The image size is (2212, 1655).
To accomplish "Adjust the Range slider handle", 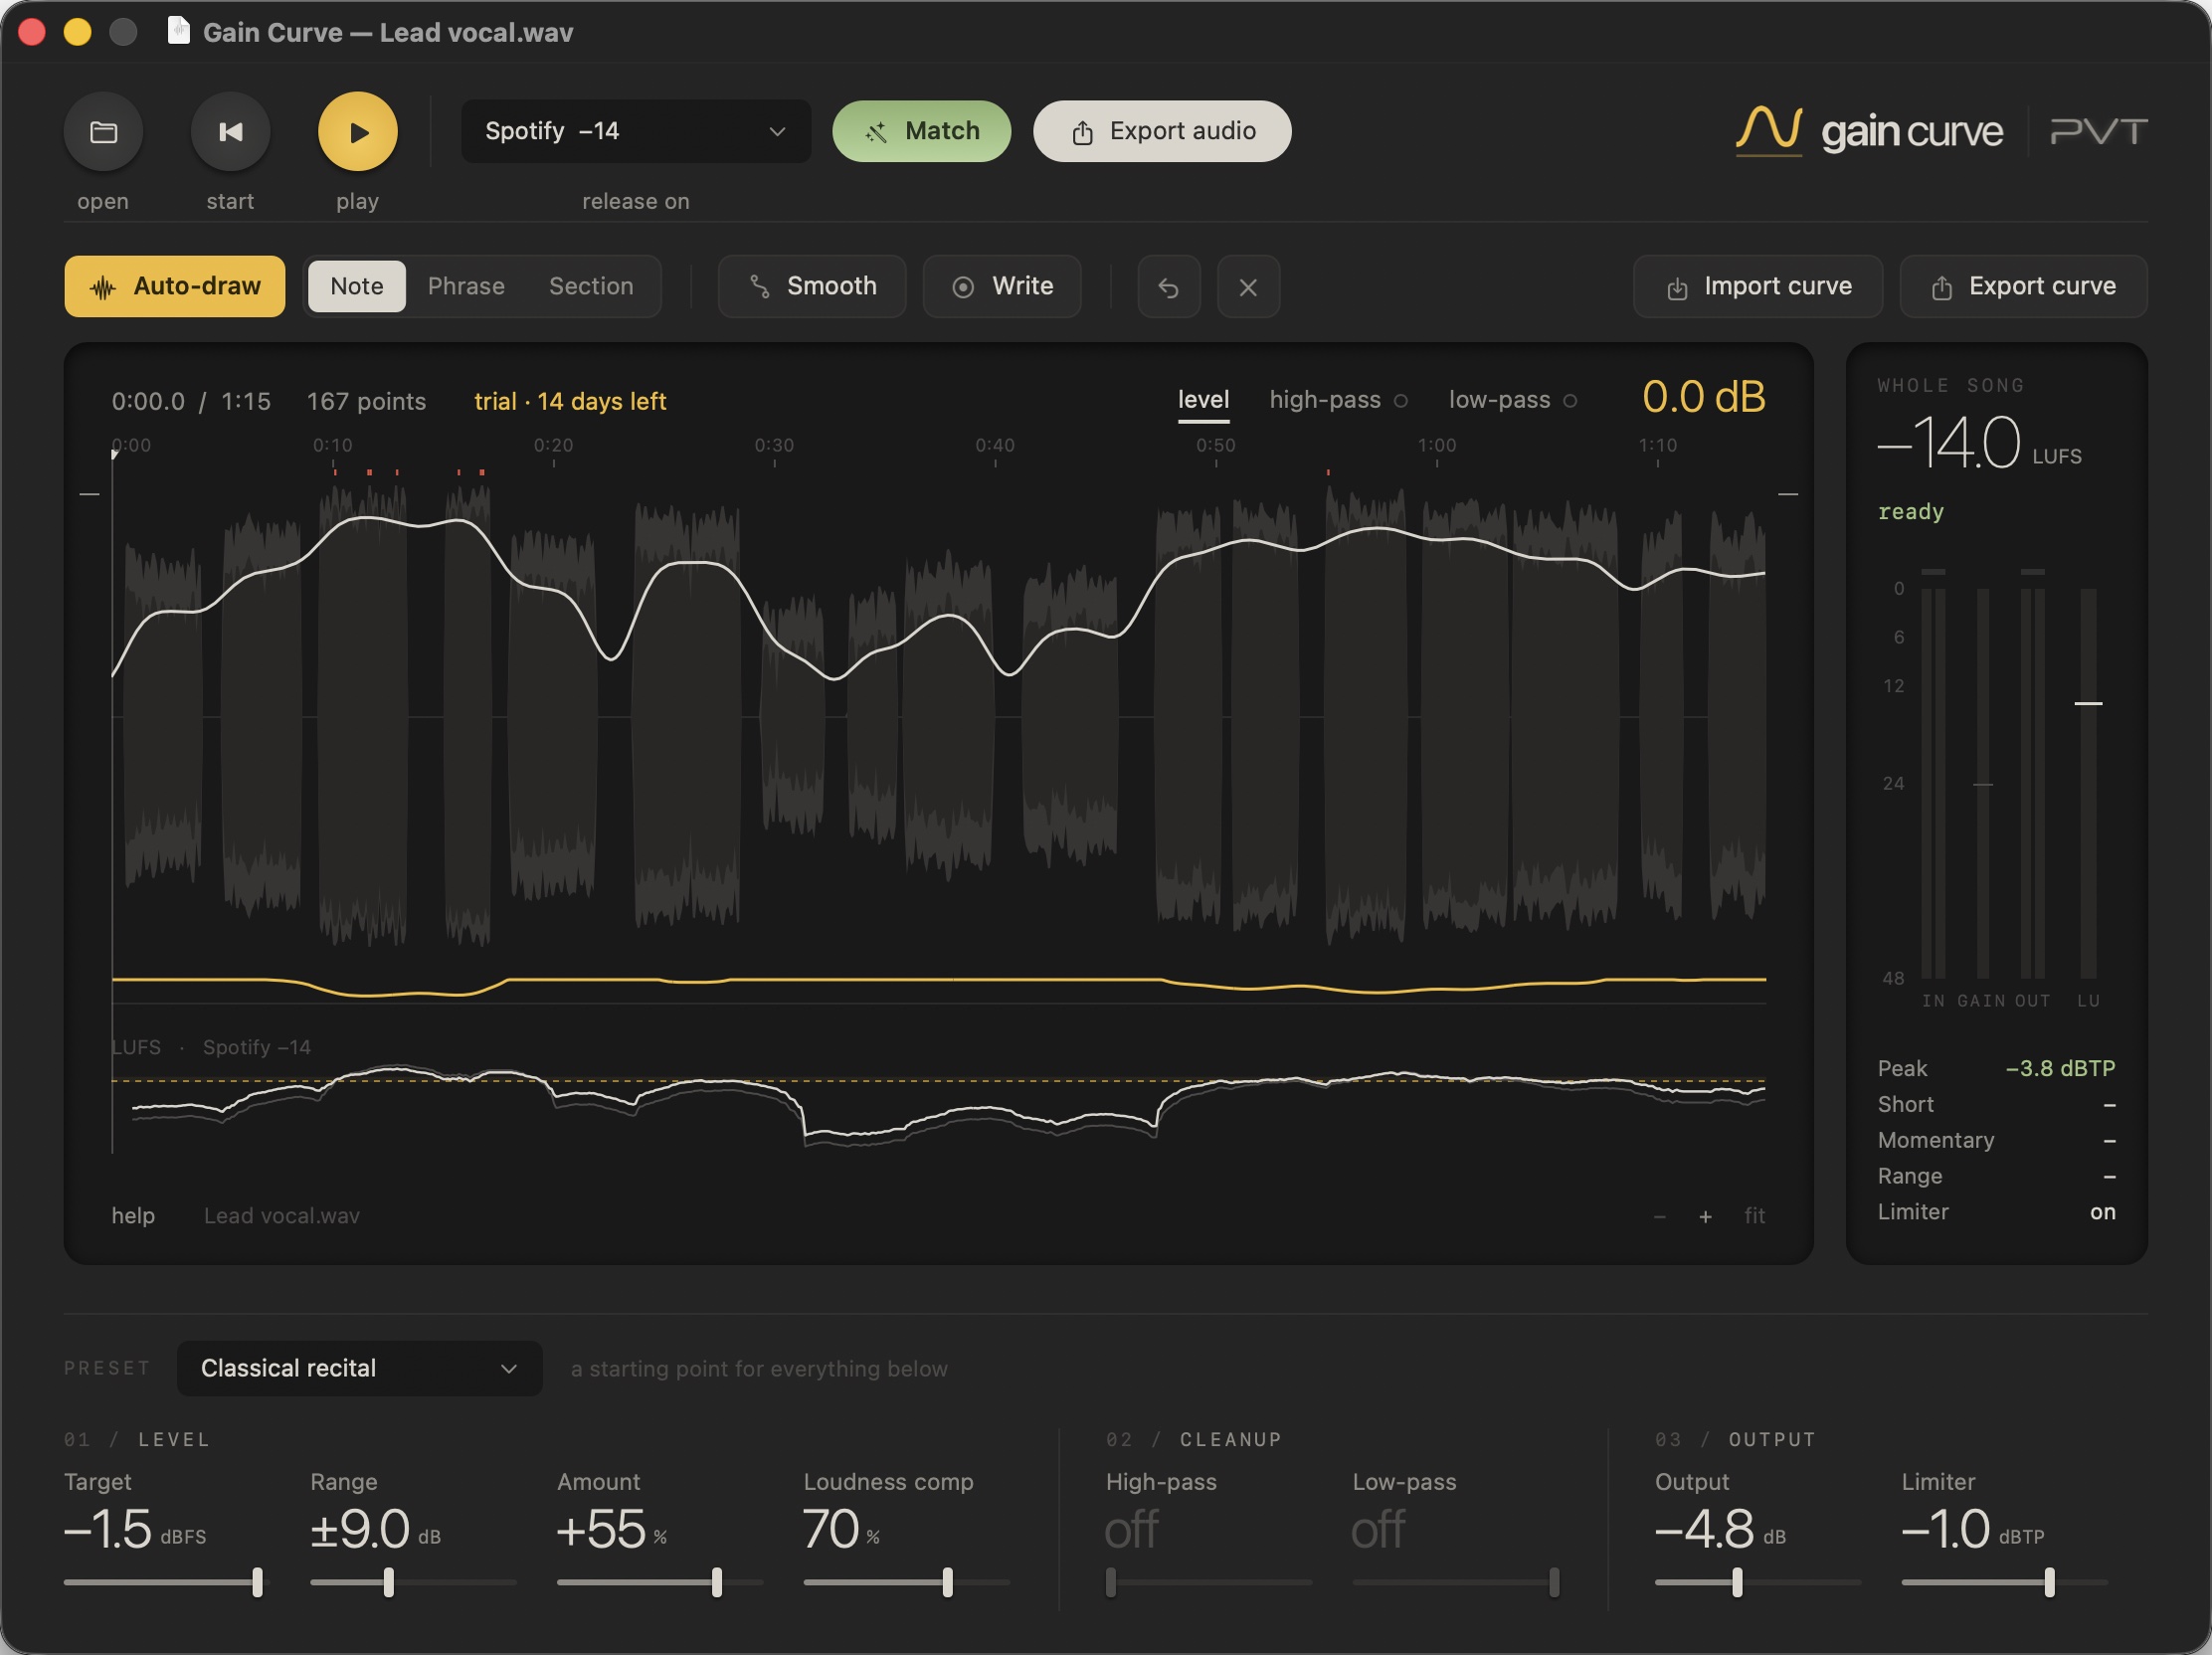I will pyautogui.click(x=389, y=1582).
